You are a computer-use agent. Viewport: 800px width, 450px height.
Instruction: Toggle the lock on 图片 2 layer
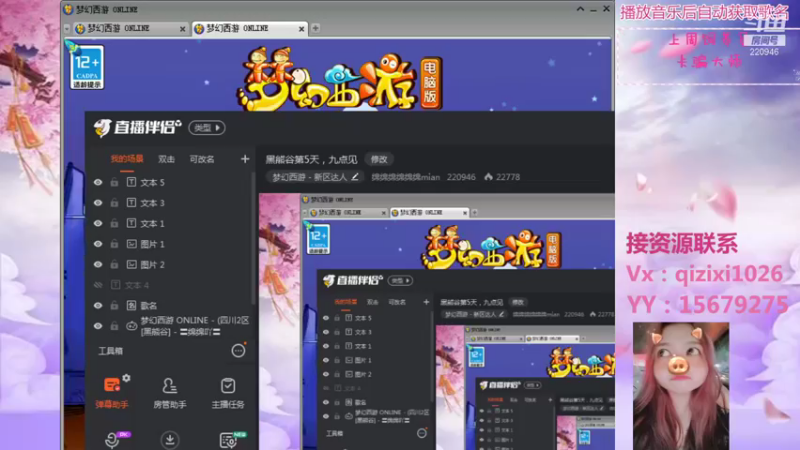tap(114, 264)
